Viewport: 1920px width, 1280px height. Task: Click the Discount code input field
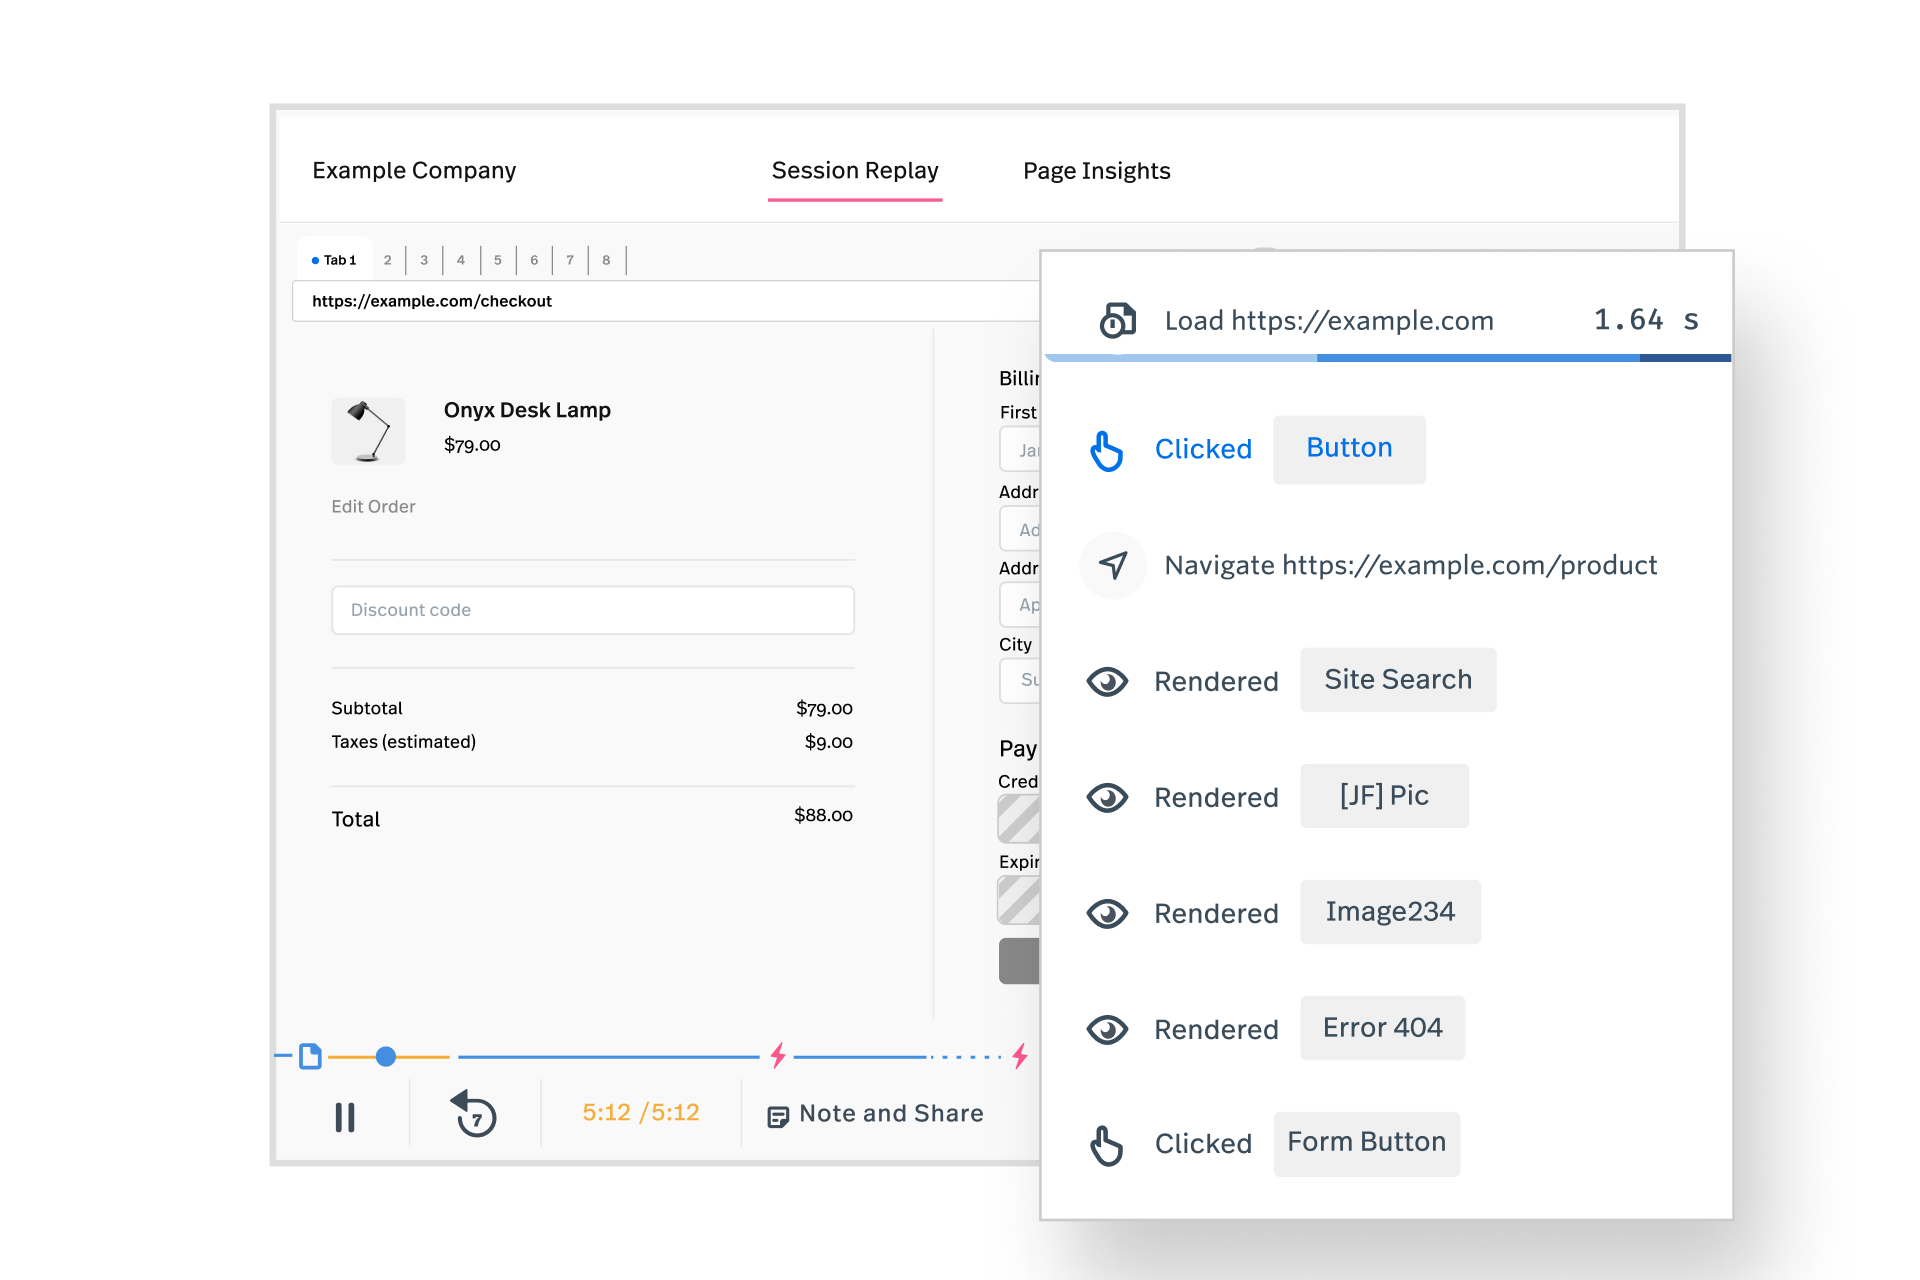592,610
